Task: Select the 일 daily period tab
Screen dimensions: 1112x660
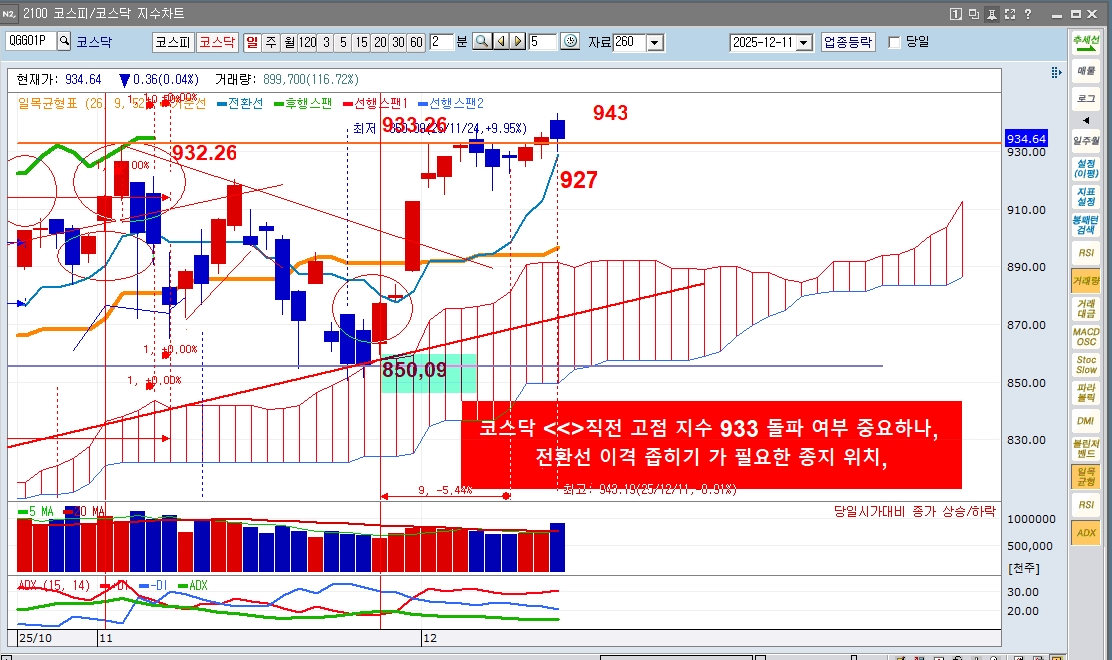Action: point(252,42)
